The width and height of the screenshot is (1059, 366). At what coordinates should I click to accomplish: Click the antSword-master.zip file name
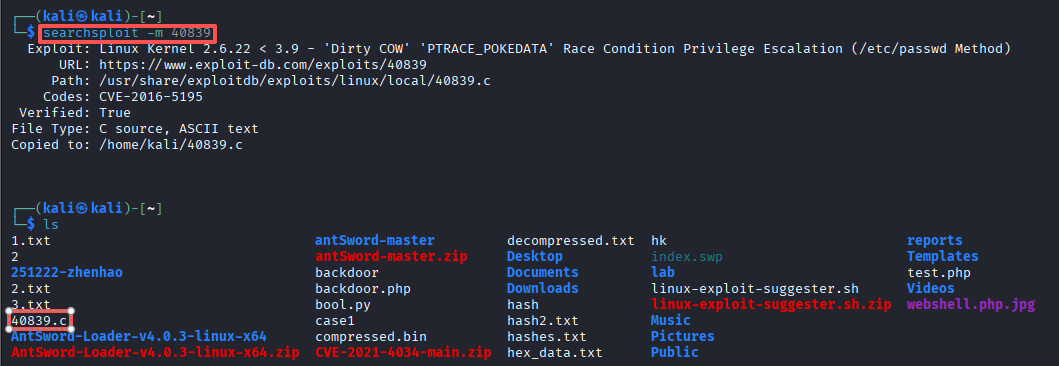[x=391, y=257]
